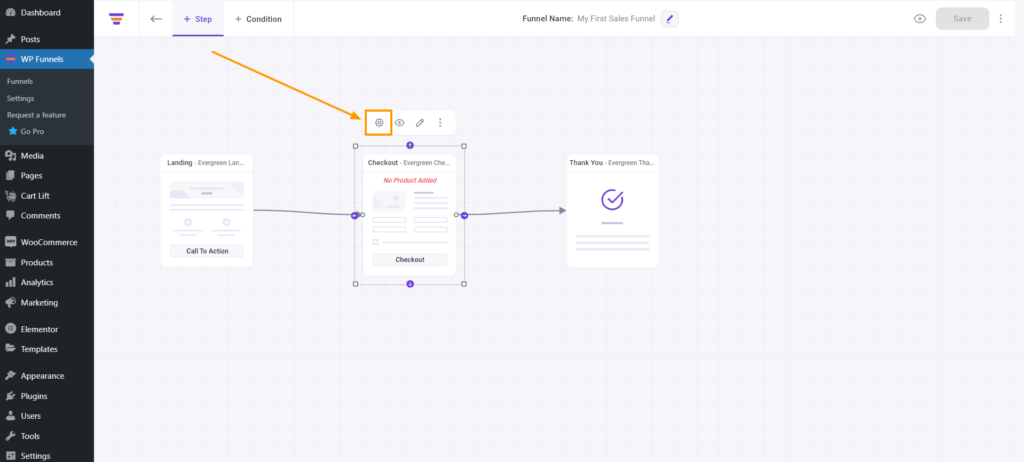Click top purple connector on Checkout node
The height and width of the screenshot is (462, 1024).
pos(410,145)
